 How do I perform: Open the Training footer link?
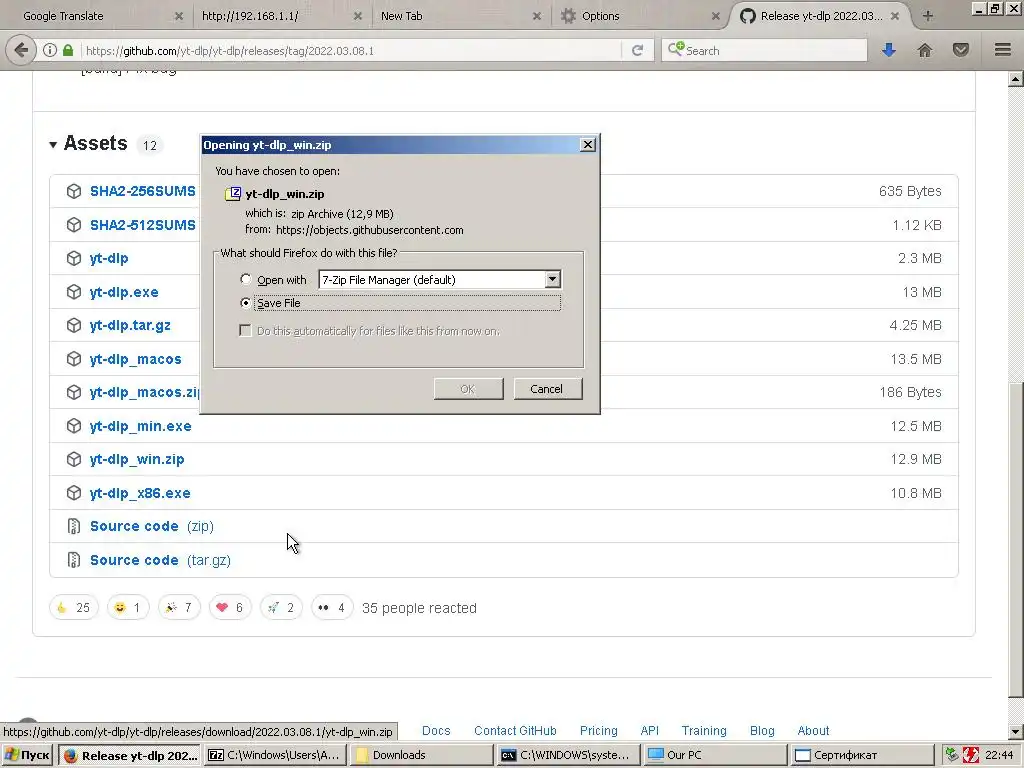click(x=704, y=731)
